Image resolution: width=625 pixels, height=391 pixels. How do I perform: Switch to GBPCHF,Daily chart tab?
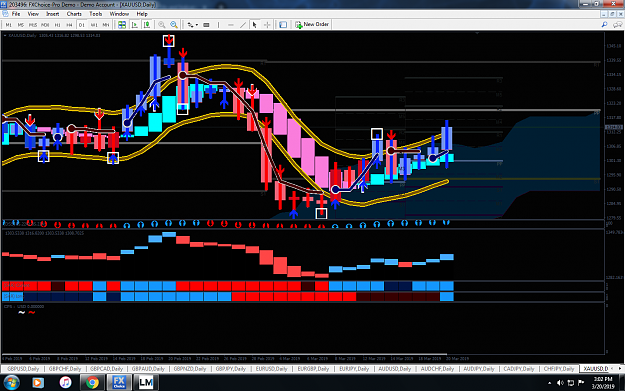65,369
